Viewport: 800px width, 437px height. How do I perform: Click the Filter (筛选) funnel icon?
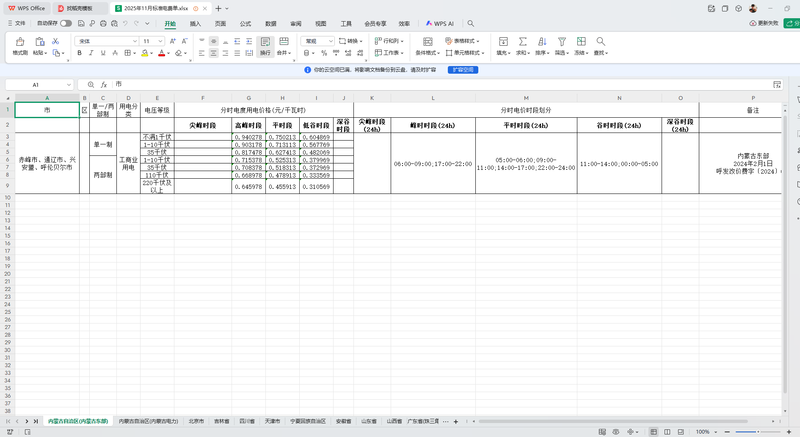coord(562,42)
